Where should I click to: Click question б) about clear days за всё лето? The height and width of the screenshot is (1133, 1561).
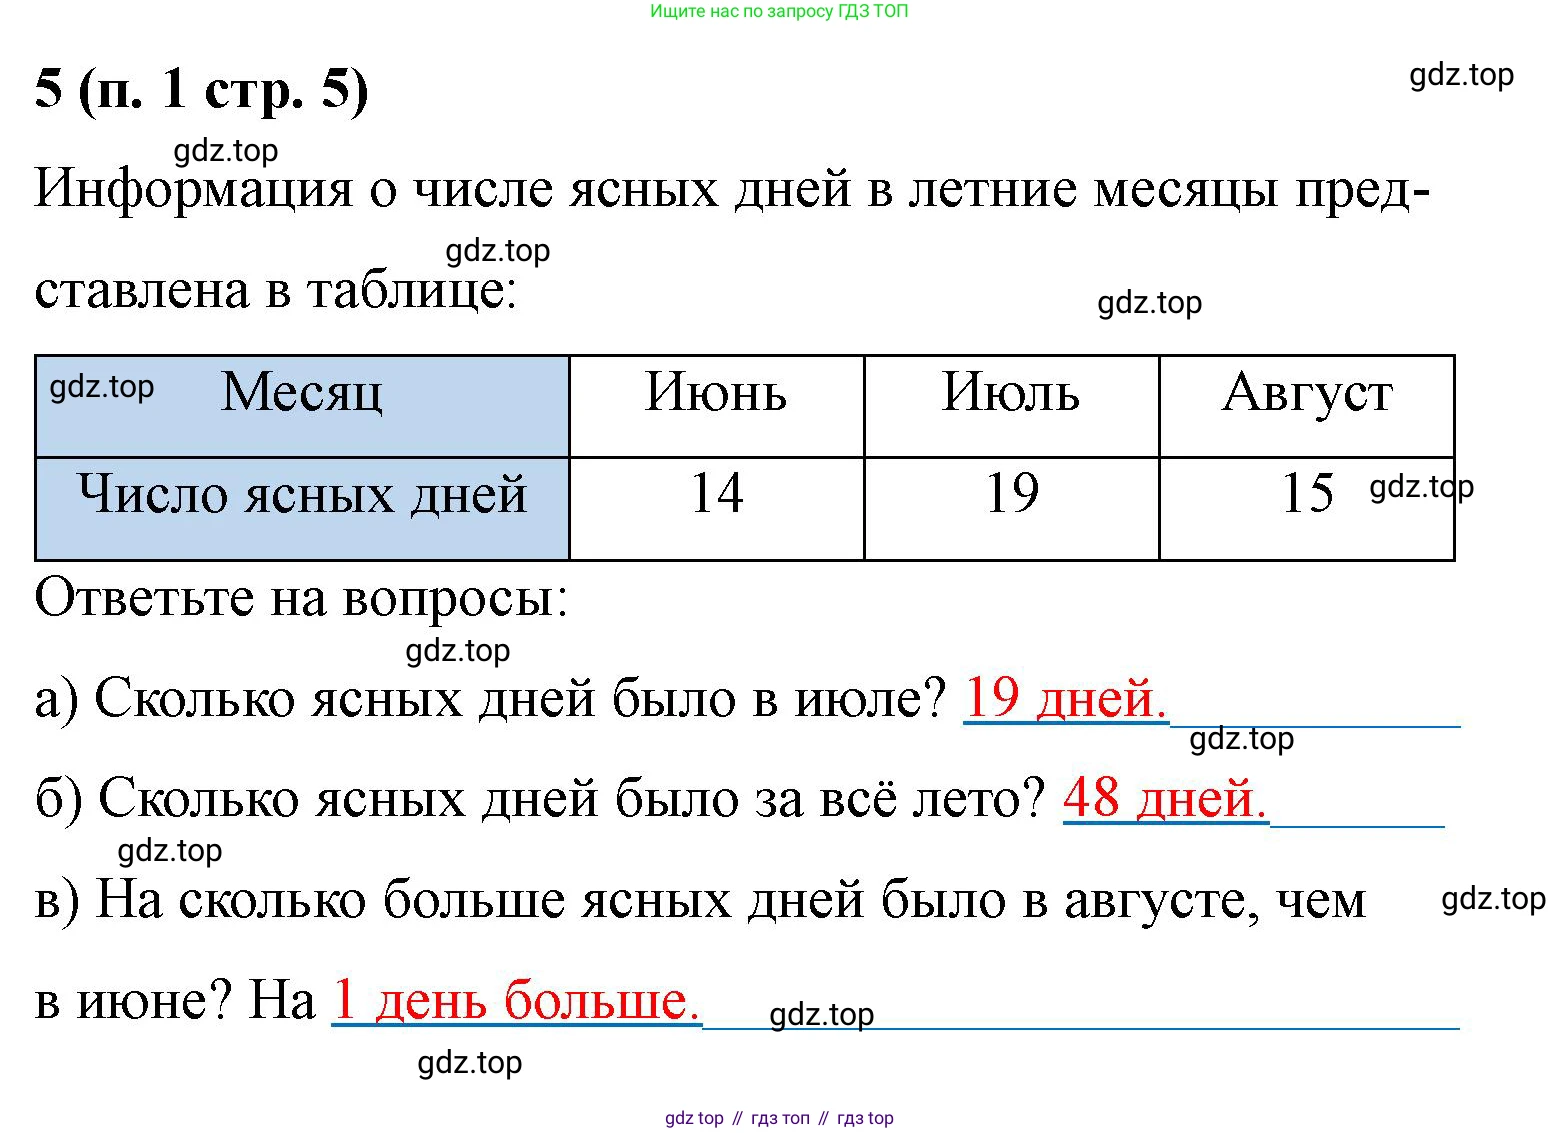tap(540, 799)
